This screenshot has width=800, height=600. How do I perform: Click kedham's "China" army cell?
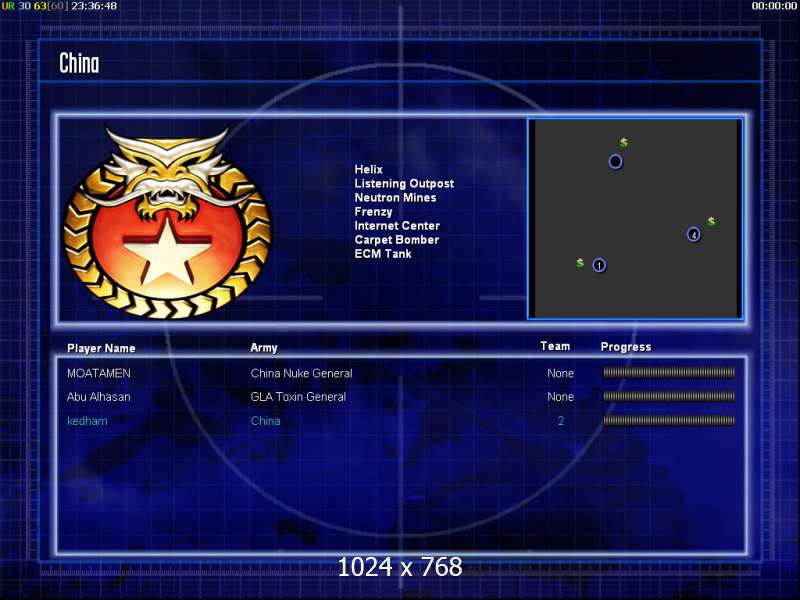(265, 421)
